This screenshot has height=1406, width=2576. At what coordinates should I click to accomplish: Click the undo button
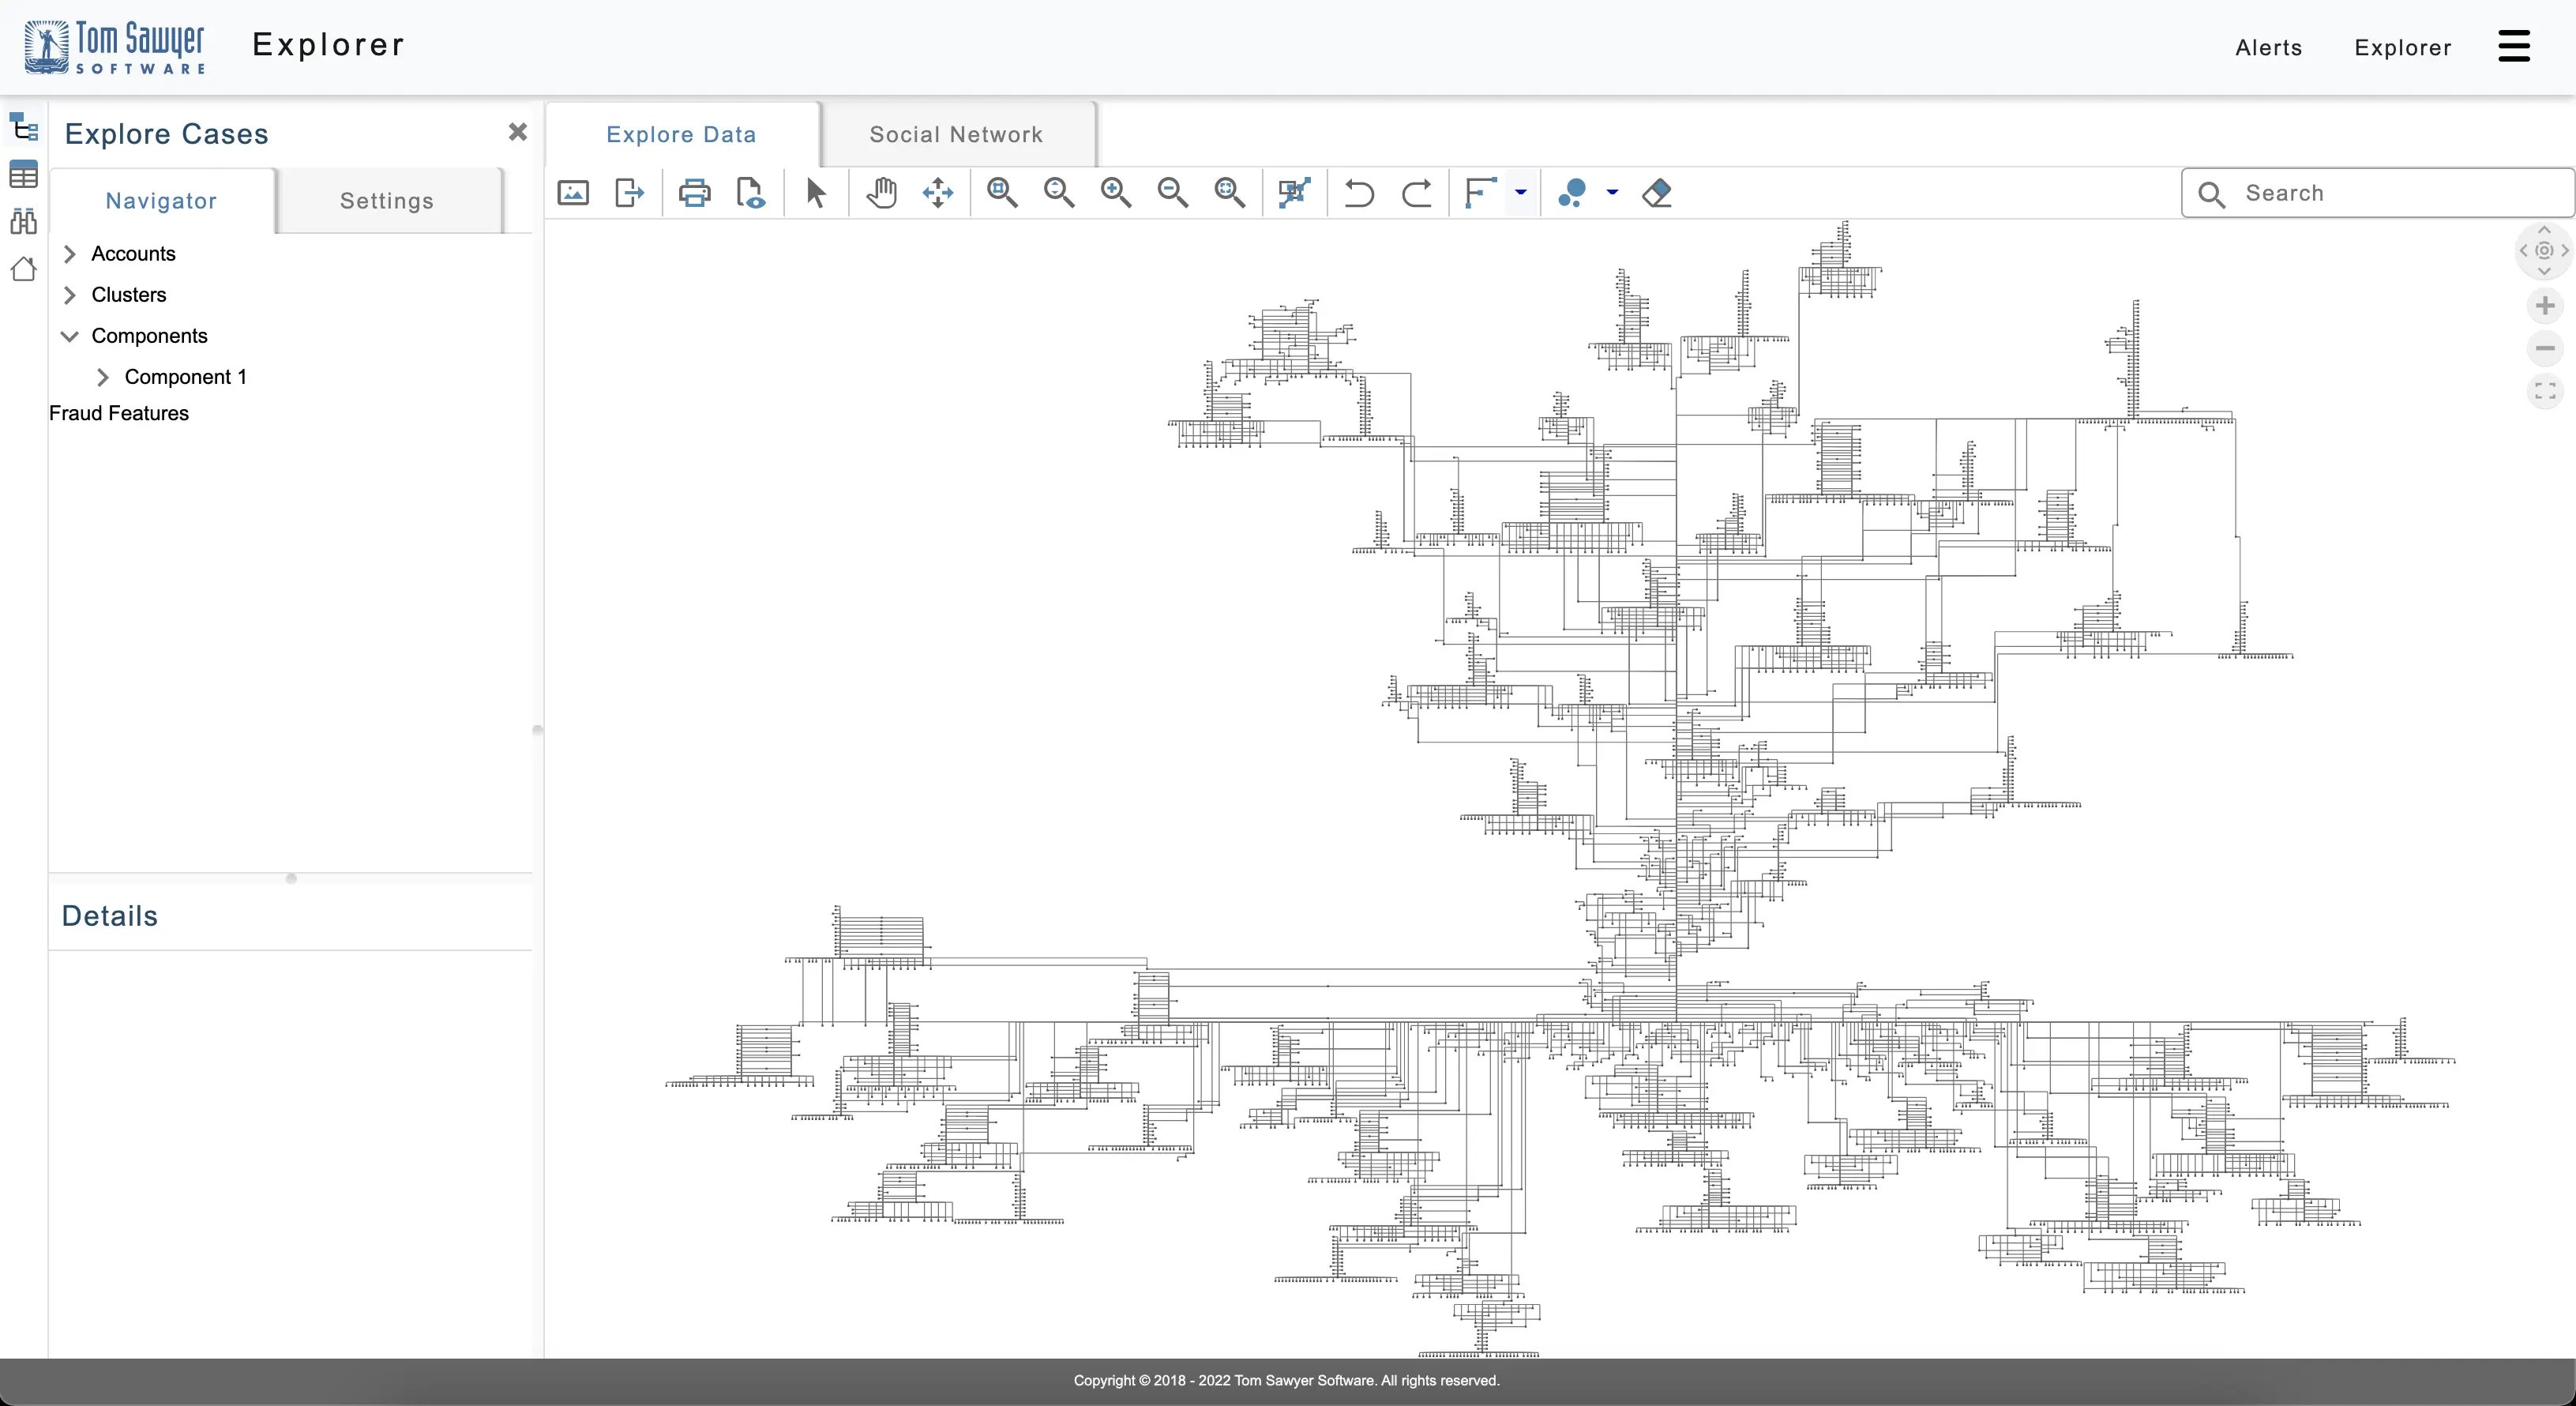click(1361, 192)
